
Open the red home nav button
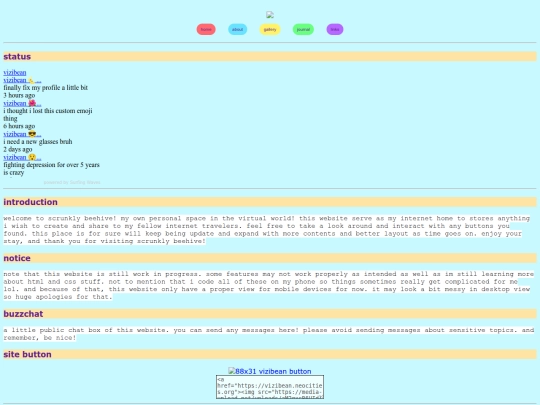pos(206,29)
